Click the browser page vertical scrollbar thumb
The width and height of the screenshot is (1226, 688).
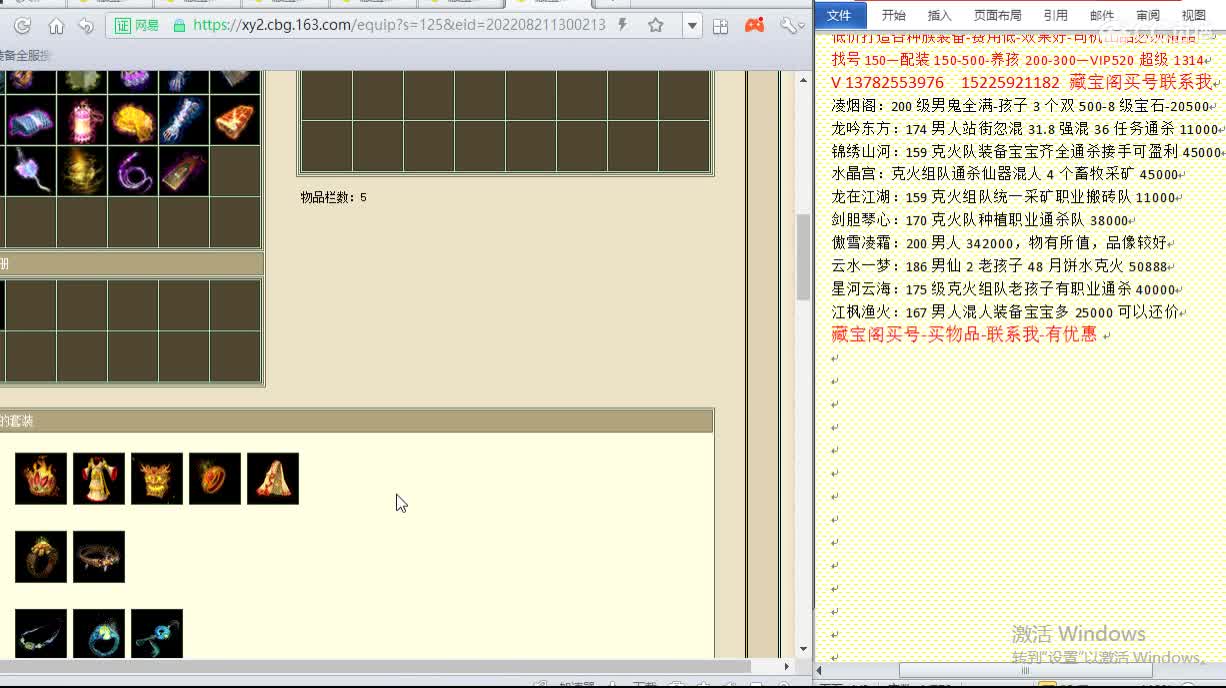point(803,257)
